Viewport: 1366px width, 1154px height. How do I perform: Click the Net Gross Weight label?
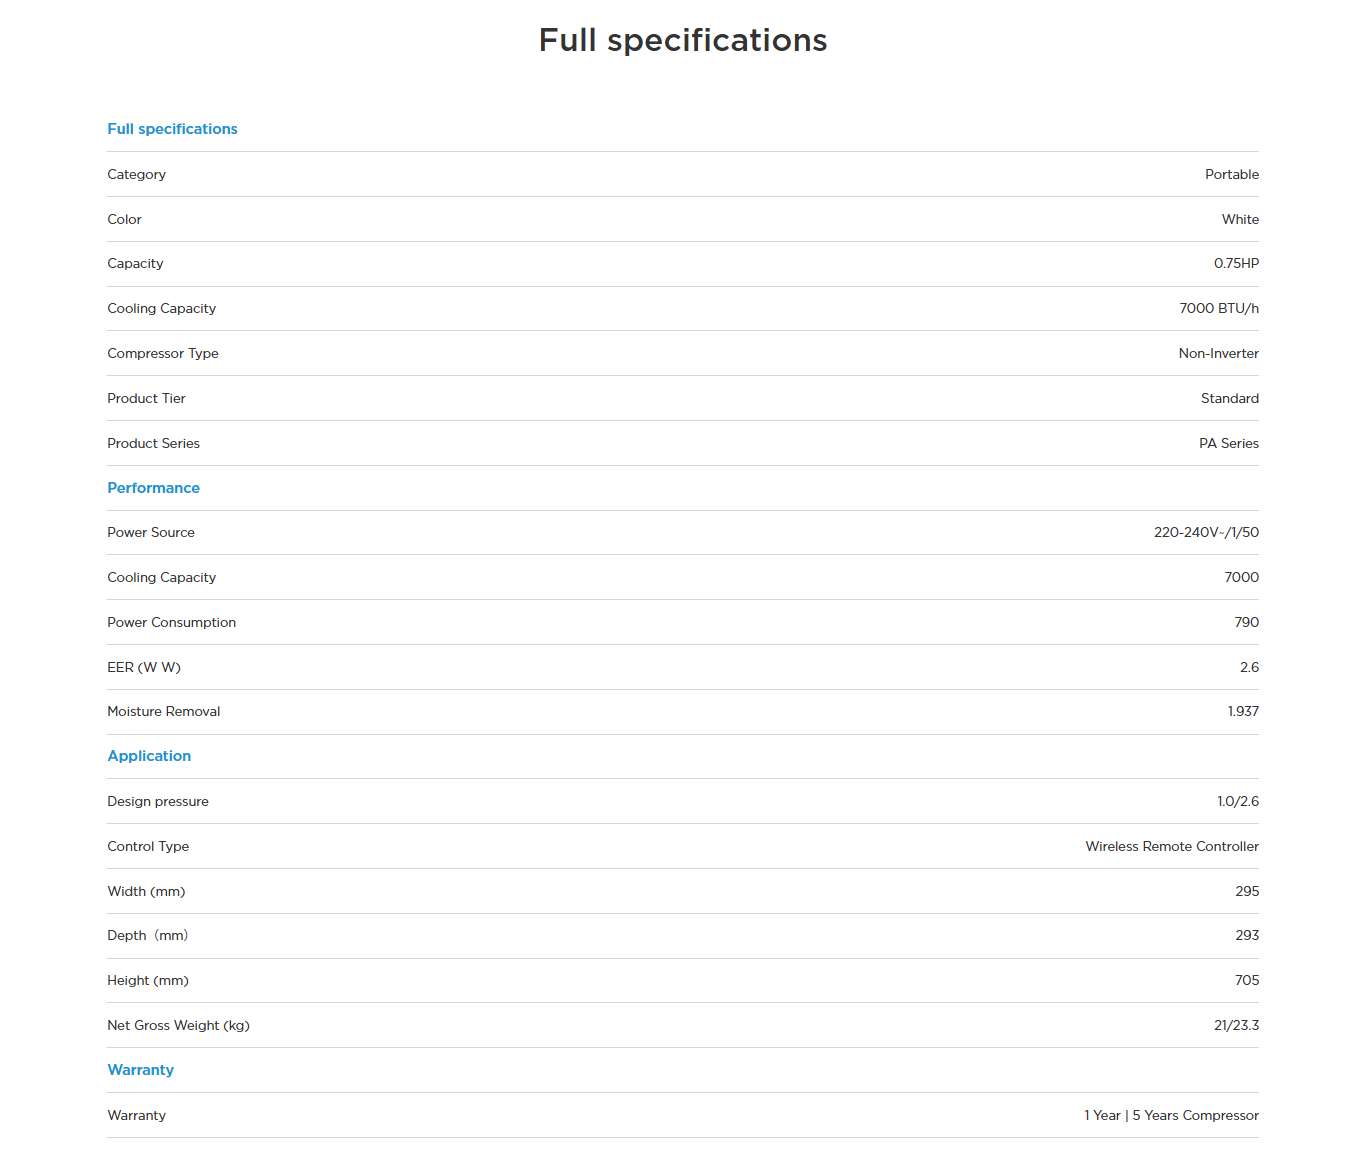point(178,1025)
